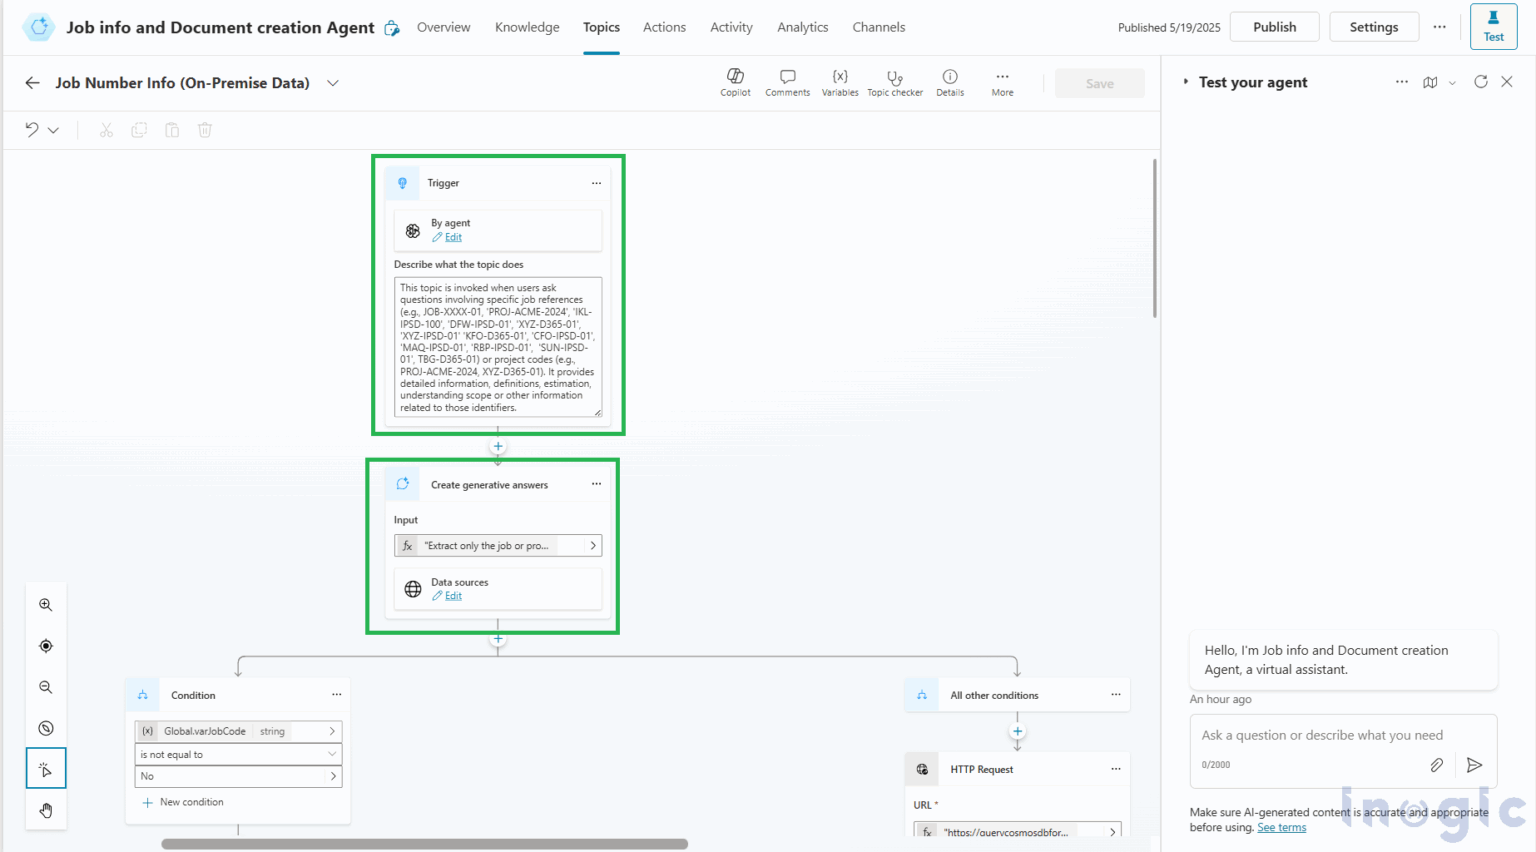This screenshot has height=852, width=1536.
Task: Open the Analytics tab
Action: (x=802, y=27)
